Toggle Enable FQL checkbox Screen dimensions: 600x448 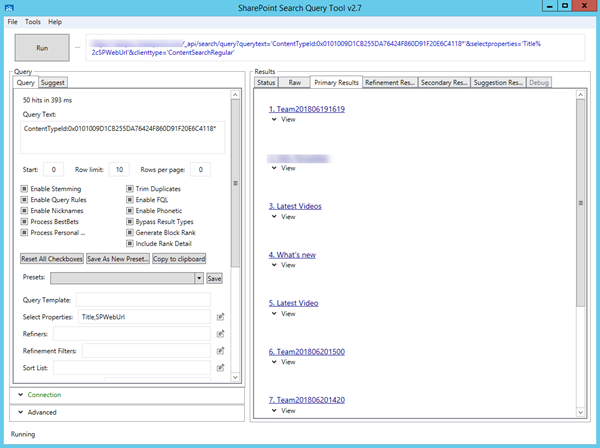[x=130, y=200]
